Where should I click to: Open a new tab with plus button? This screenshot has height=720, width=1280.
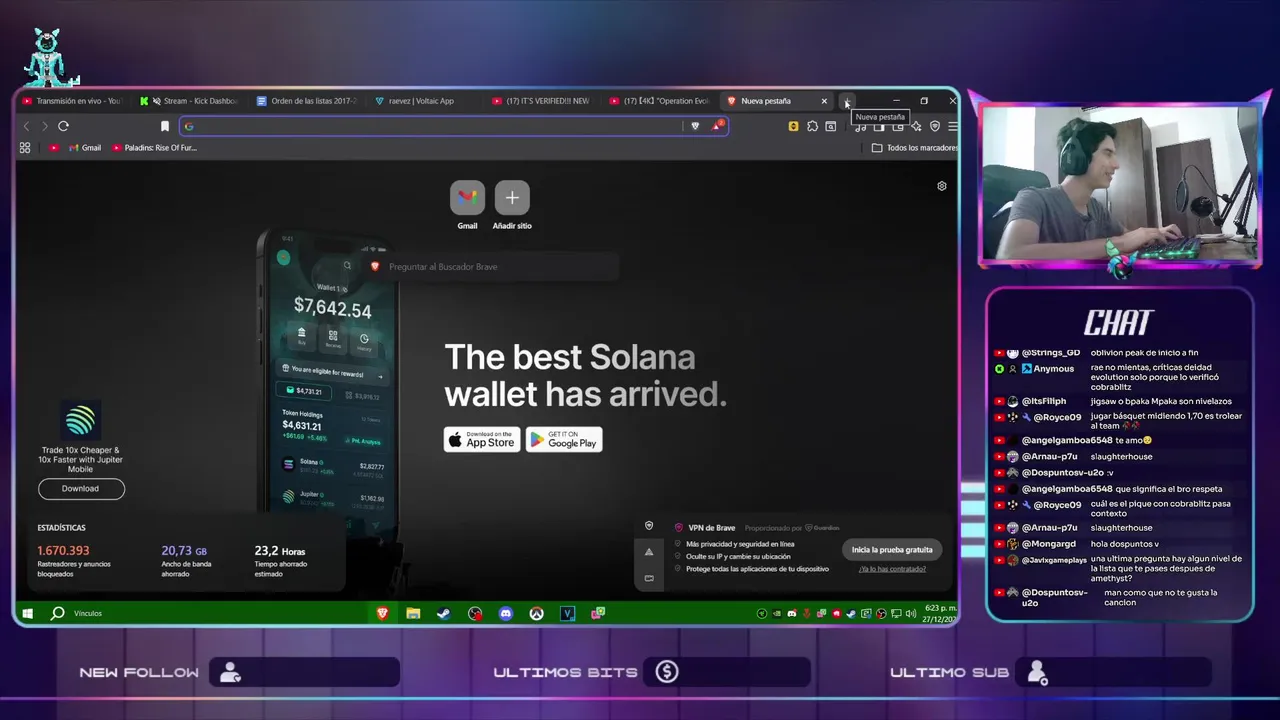[x=846, y=101]
